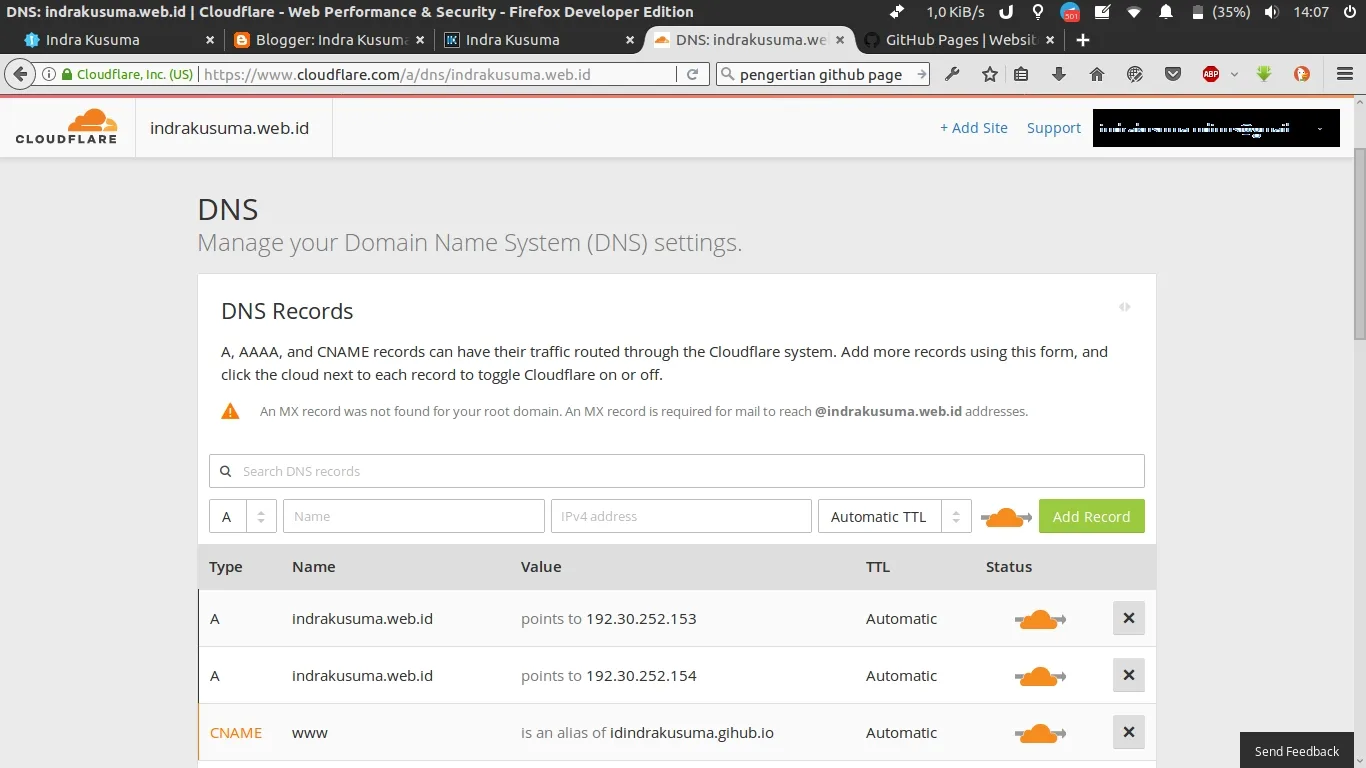Click the browser URL address bar

[x=438, y=74]
